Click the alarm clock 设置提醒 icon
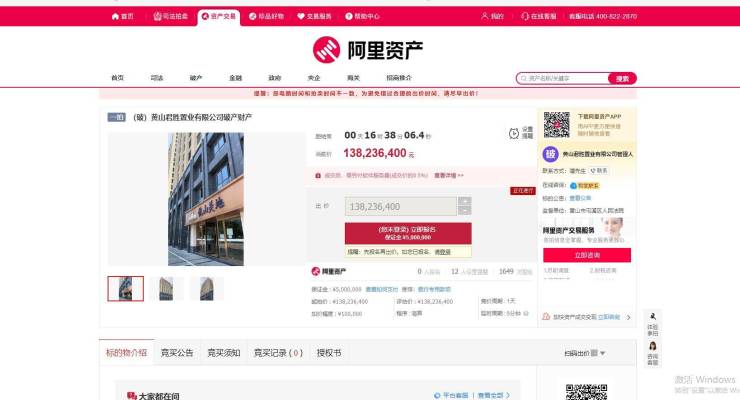The width and height of the screenshot is (740, 400). click(x=514, y=133)
